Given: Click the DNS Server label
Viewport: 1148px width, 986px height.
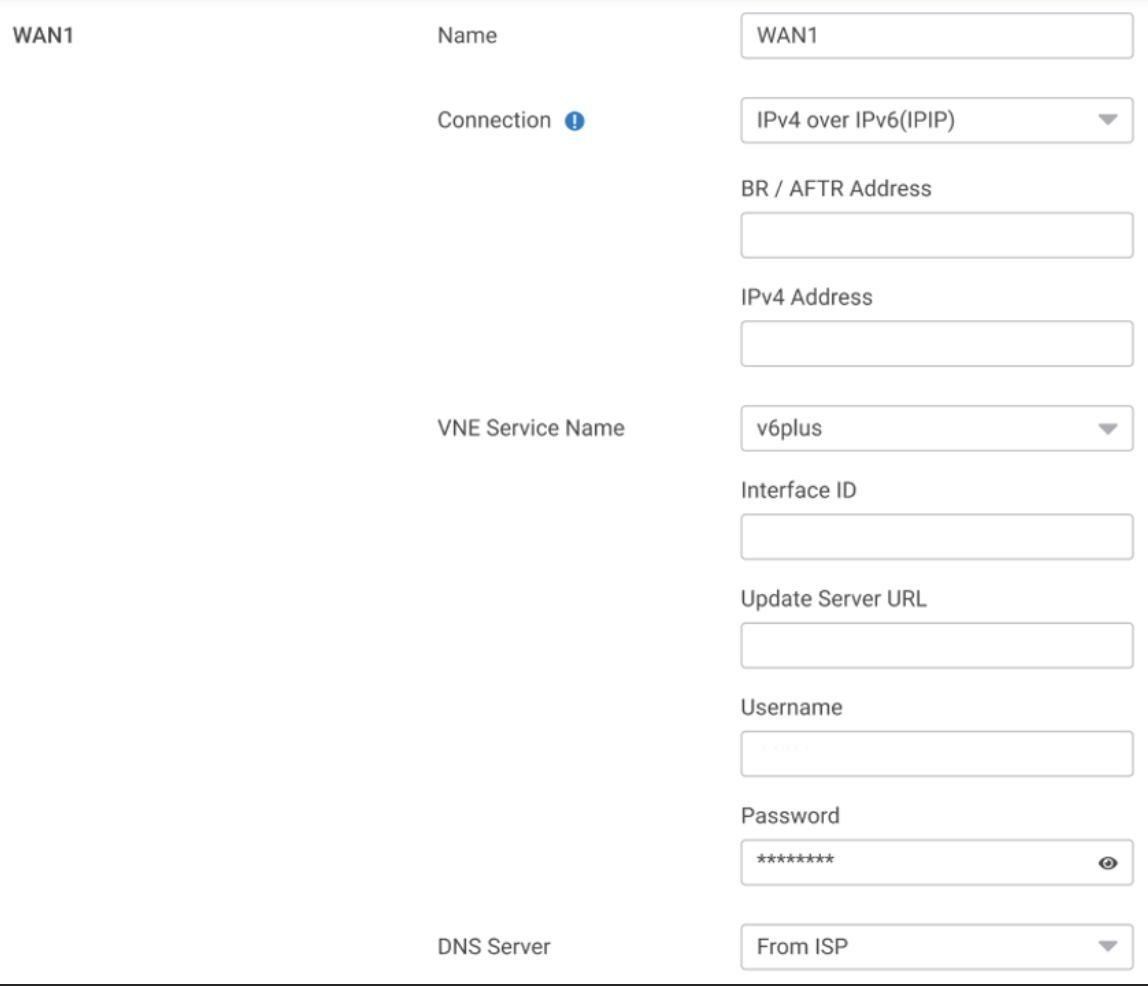Looking at the screenshot, I should pyautogui.click(x=494, y=946).
